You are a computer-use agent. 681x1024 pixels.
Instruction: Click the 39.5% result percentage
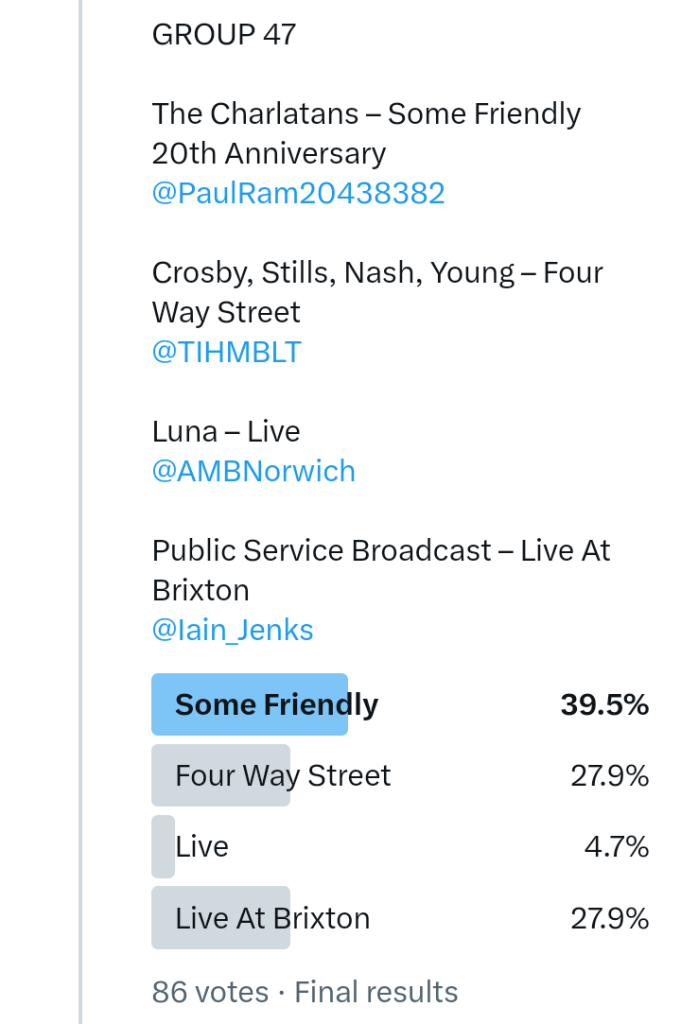pos(604,705)
